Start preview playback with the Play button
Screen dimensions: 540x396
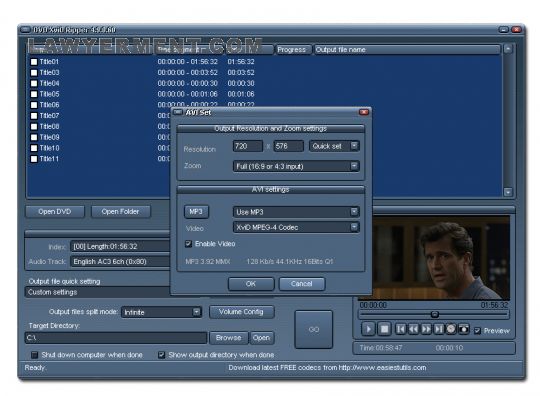(x=368, y=329)
